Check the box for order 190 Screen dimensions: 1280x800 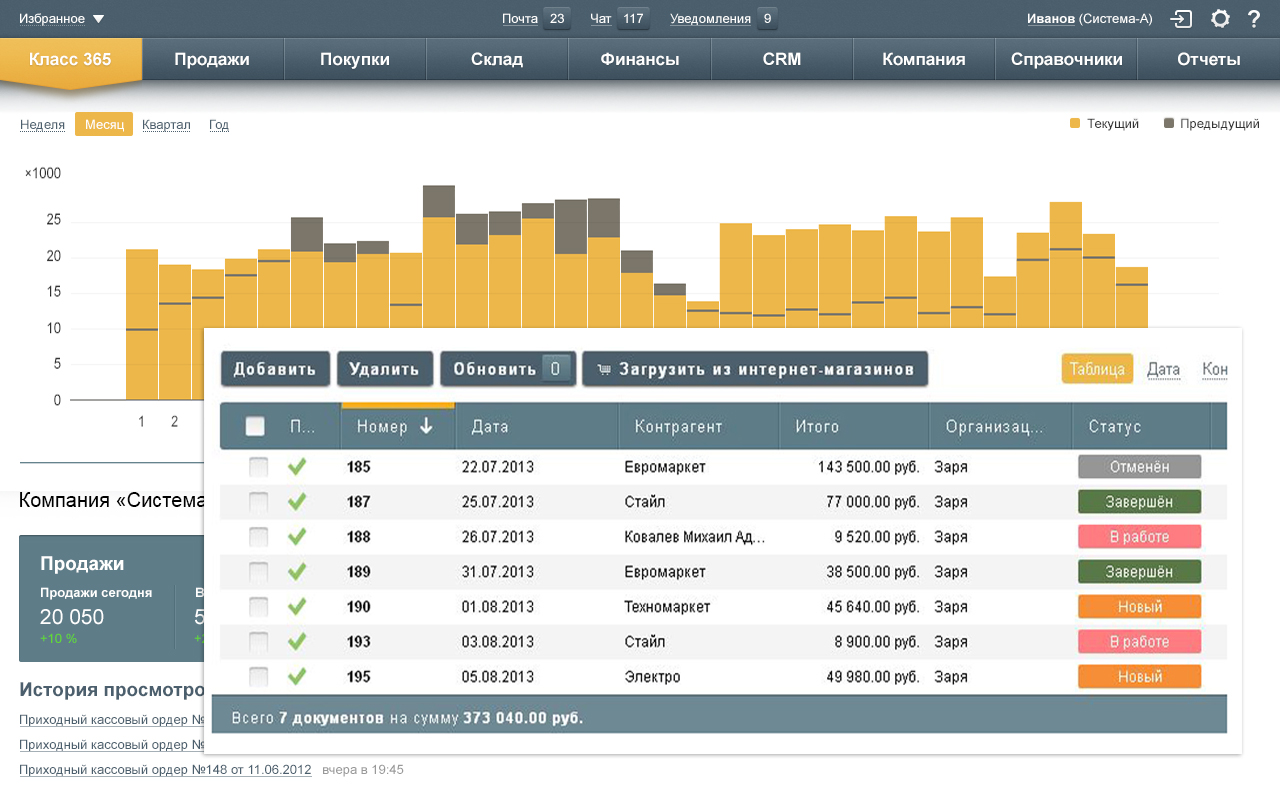(x=259, y=607)
